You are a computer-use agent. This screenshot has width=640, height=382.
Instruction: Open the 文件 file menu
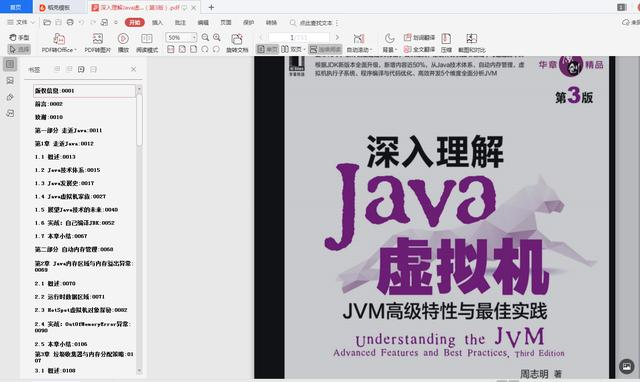[x=21, y=22]
